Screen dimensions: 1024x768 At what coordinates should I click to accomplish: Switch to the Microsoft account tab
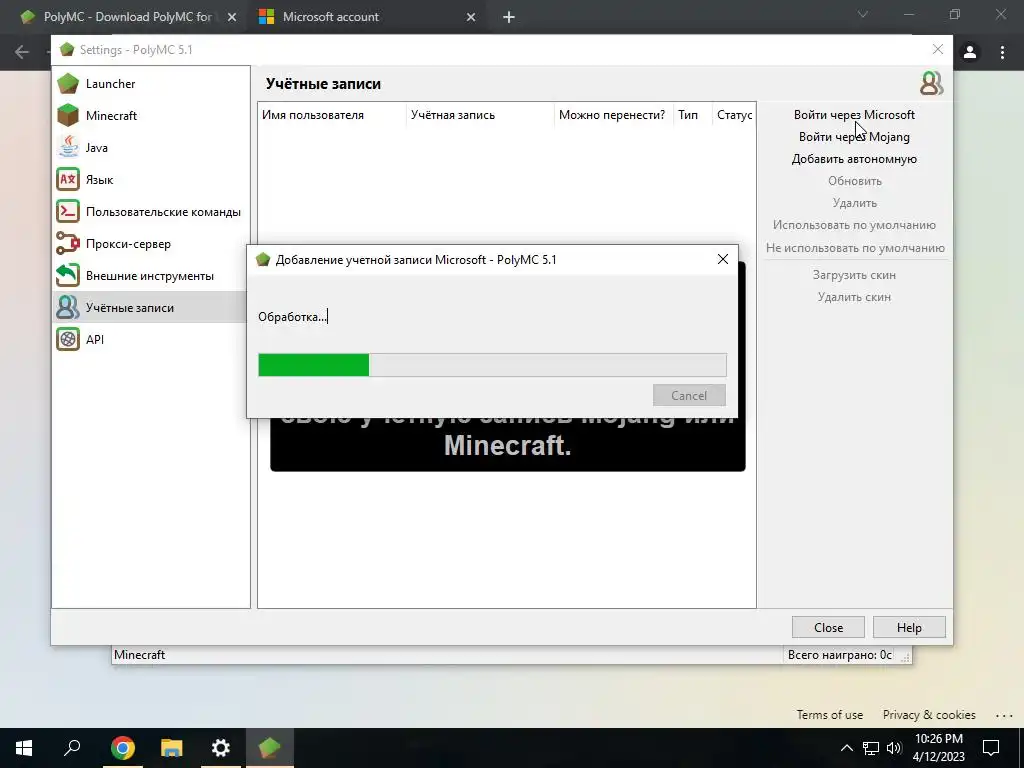368,17
